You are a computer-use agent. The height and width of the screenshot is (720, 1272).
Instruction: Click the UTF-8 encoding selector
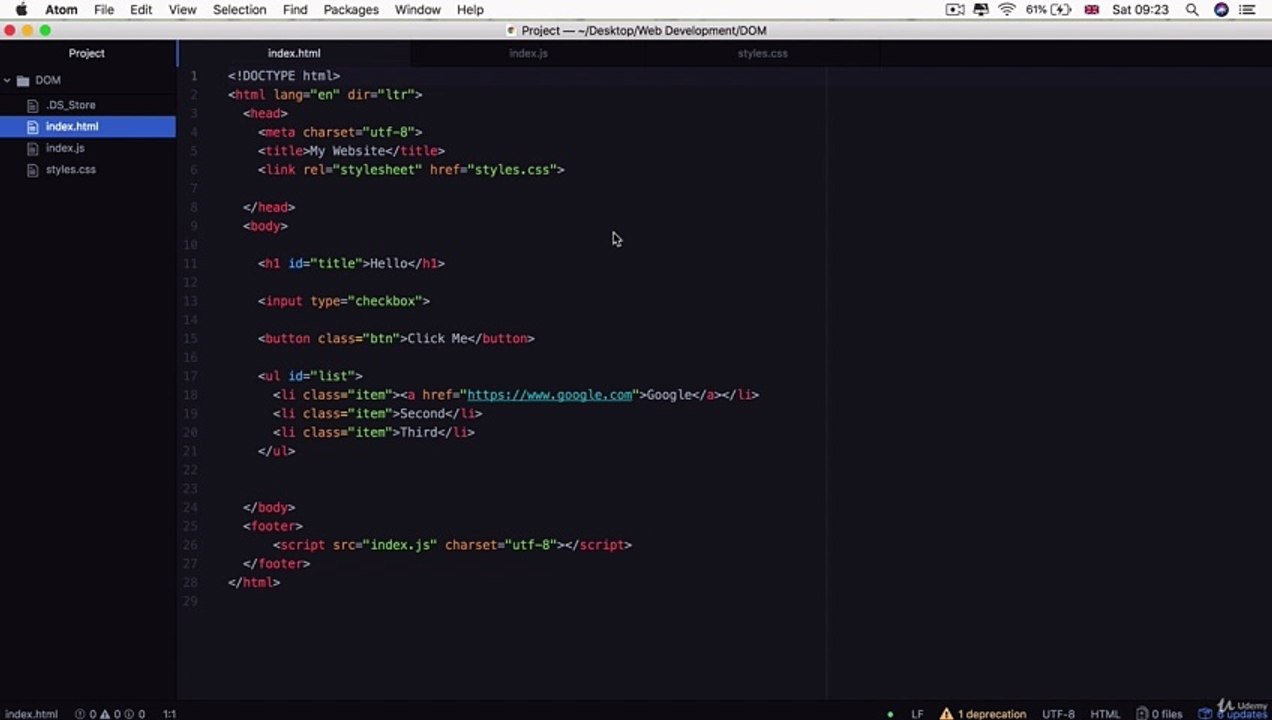tap(1058, 714)
